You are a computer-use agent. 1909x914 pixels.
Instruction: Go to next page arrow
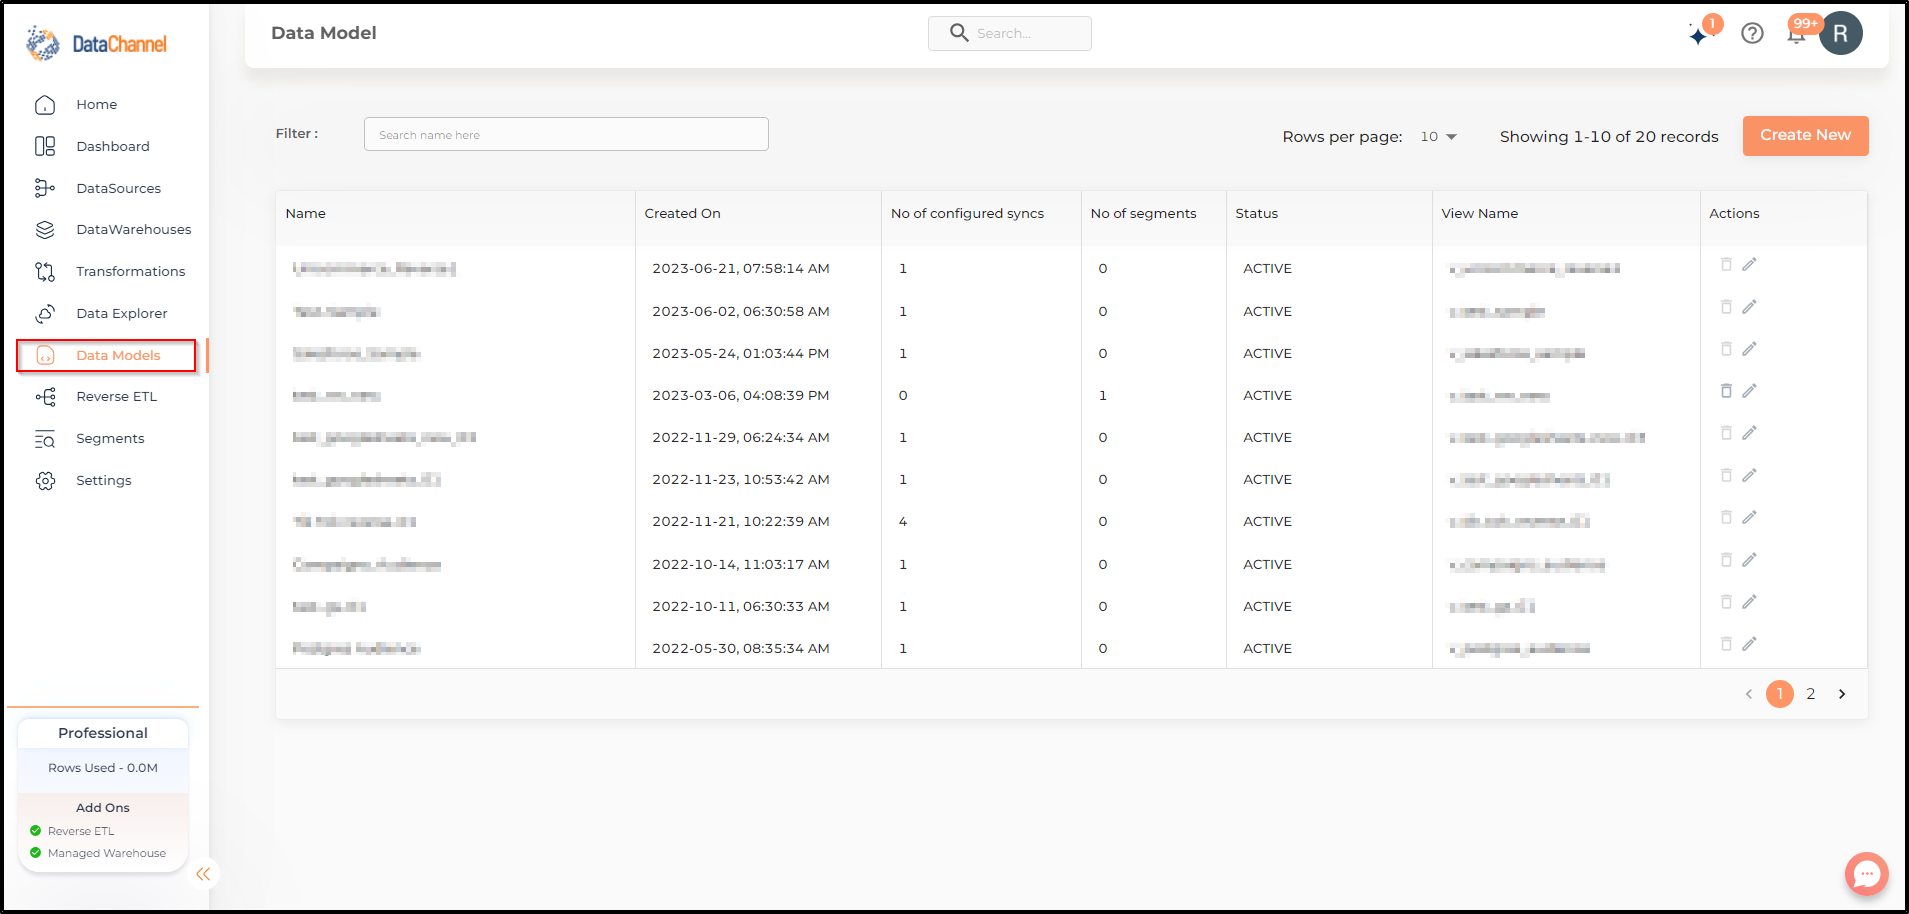point(1842,694)
